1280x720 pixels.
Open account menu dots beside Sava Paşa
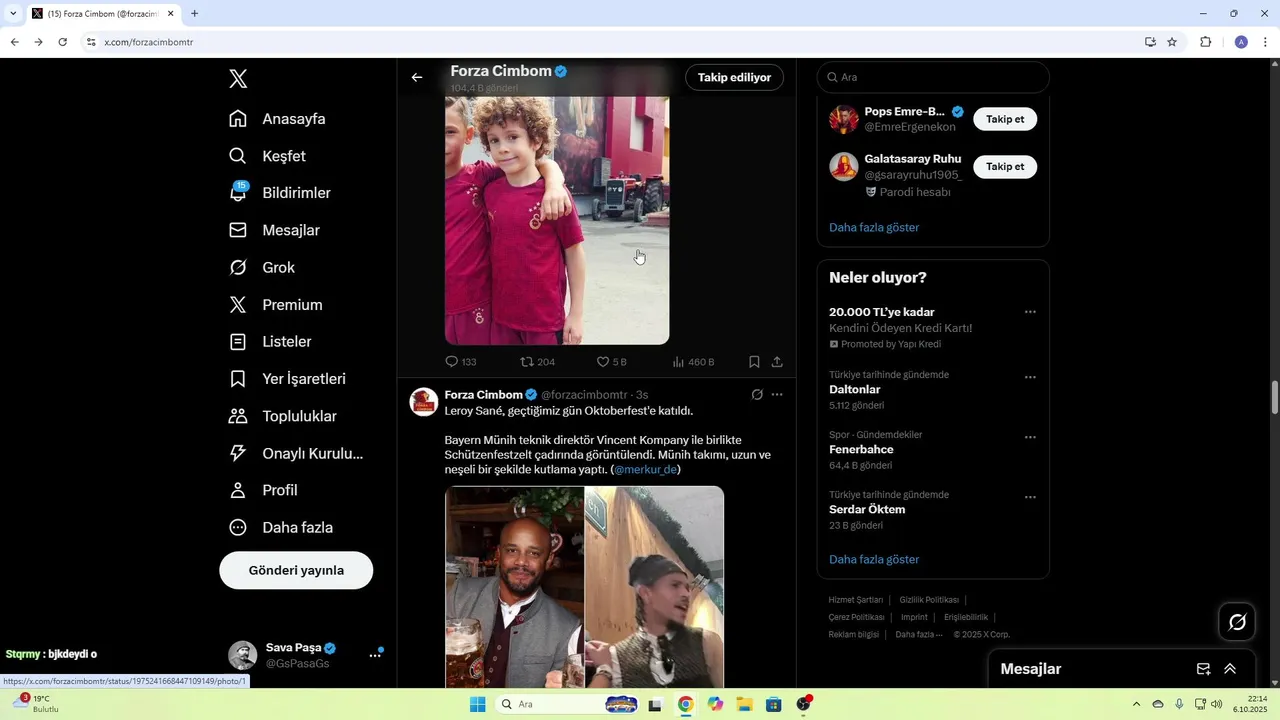[x=375, y=655]
